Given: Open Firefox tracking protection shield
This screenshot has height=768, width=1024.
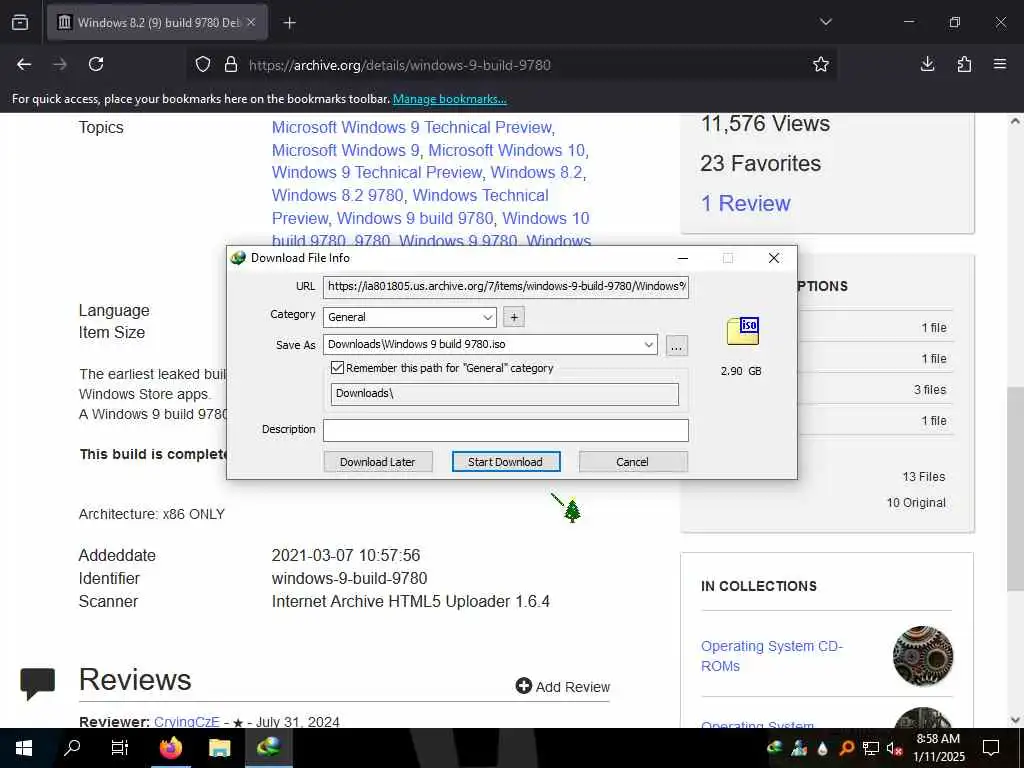Looking at the screenshot, I should (x=203, y=65).
